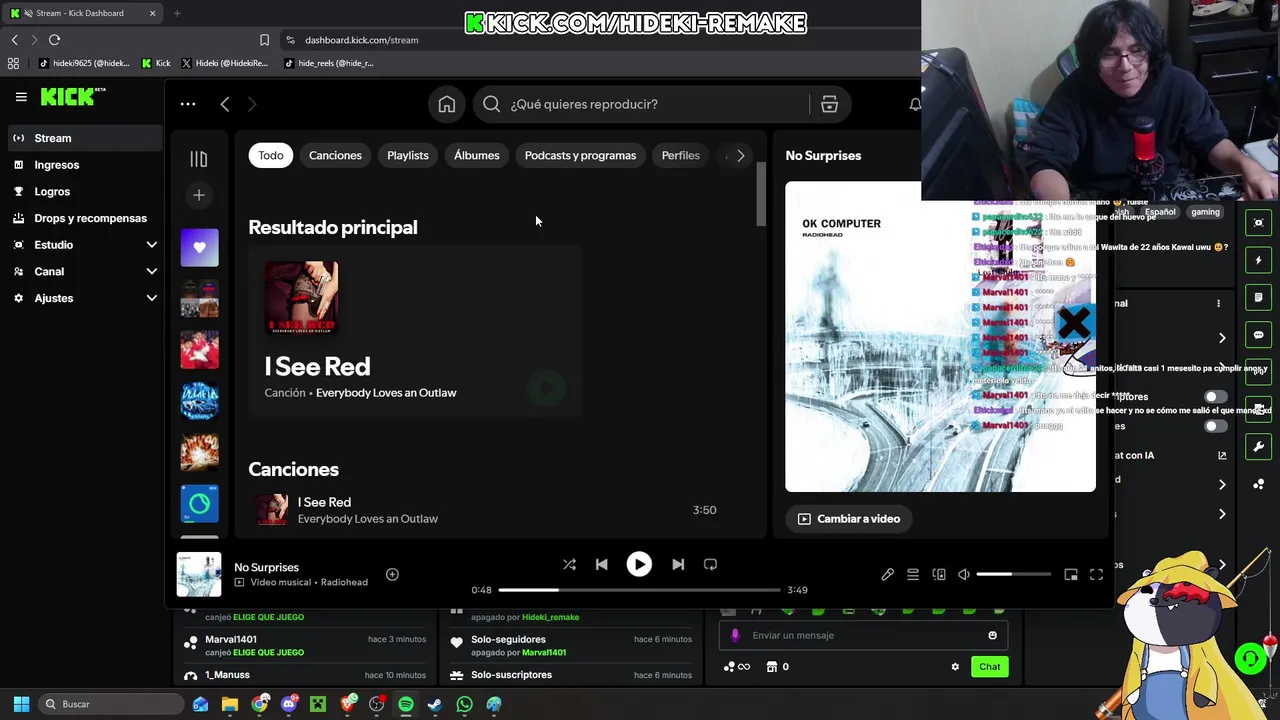Image resolution: width=1280 pixels, height=720 pixels.
Task: Select the Todo filter
Action: pos(271,156)
